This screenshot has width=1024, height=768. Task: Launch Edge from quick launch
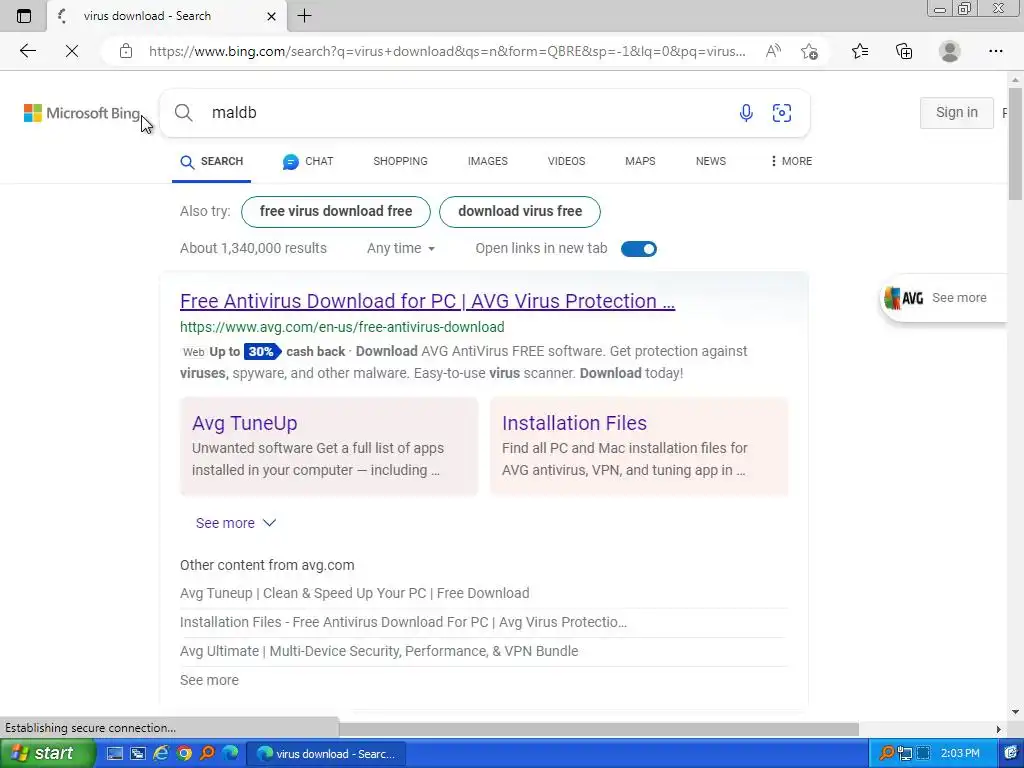click(230, 754)
